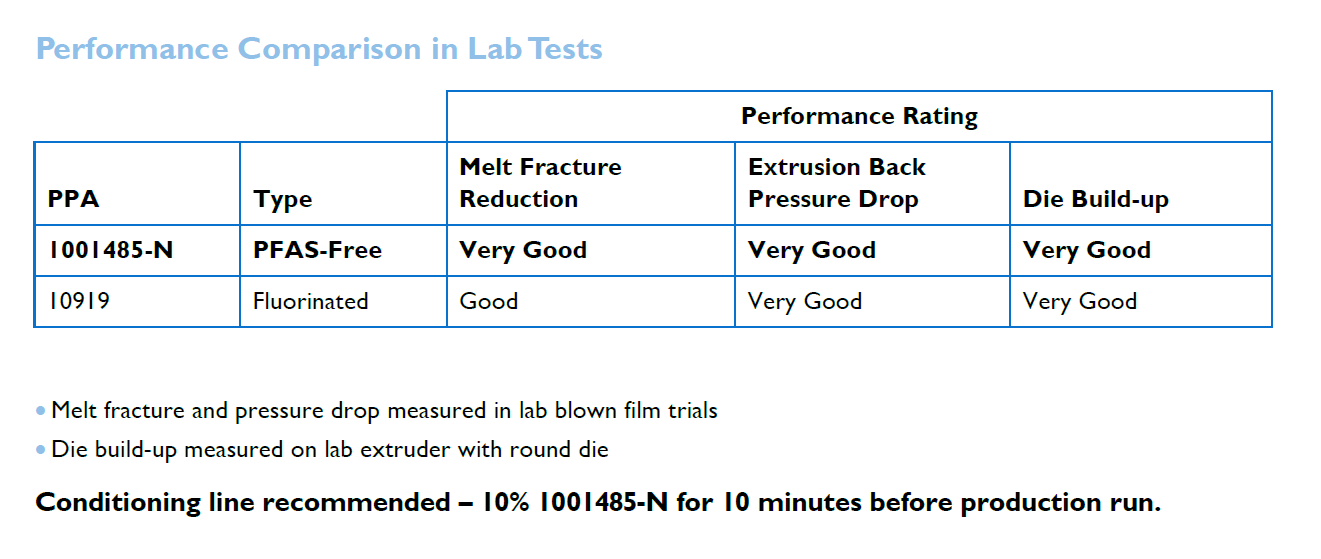
Task: Click the bullet note about round die extruder
Action: 329,449
